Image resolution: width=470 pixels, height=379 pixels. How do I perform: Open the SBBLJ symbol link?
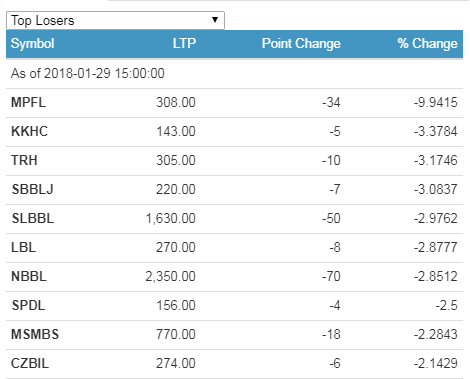(x=33, y=189)
